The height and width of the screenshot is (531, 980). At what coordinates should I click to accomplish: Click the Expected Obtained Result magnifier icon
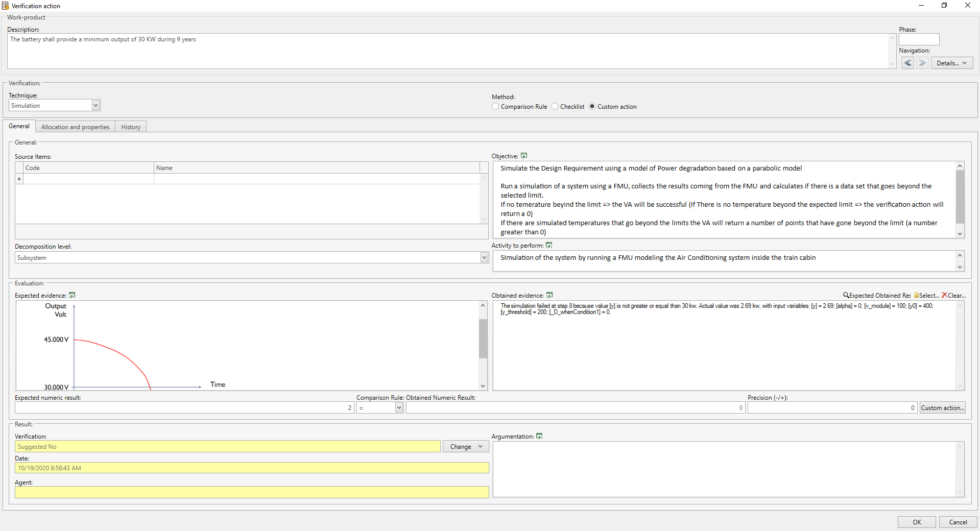[846, 296]
